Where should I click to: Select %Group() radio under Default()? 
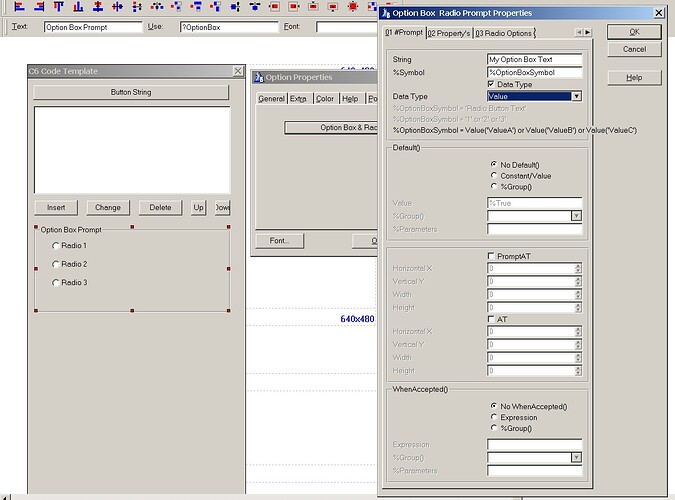click(x=494, y=186)
